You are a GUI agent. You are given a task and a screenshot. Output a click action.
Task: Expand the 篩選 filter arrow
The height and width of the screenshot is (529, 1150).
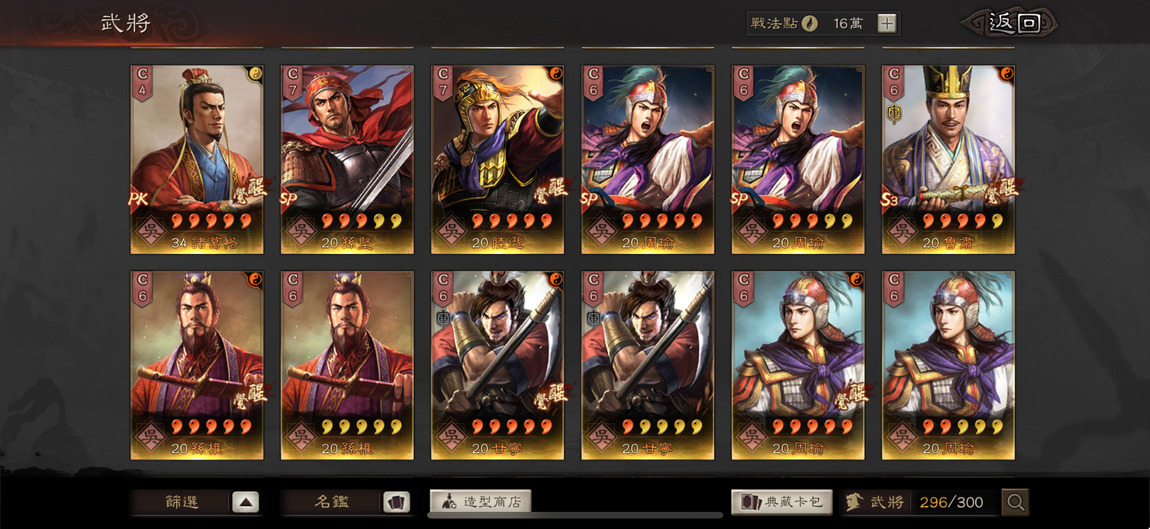coord(246,503)
